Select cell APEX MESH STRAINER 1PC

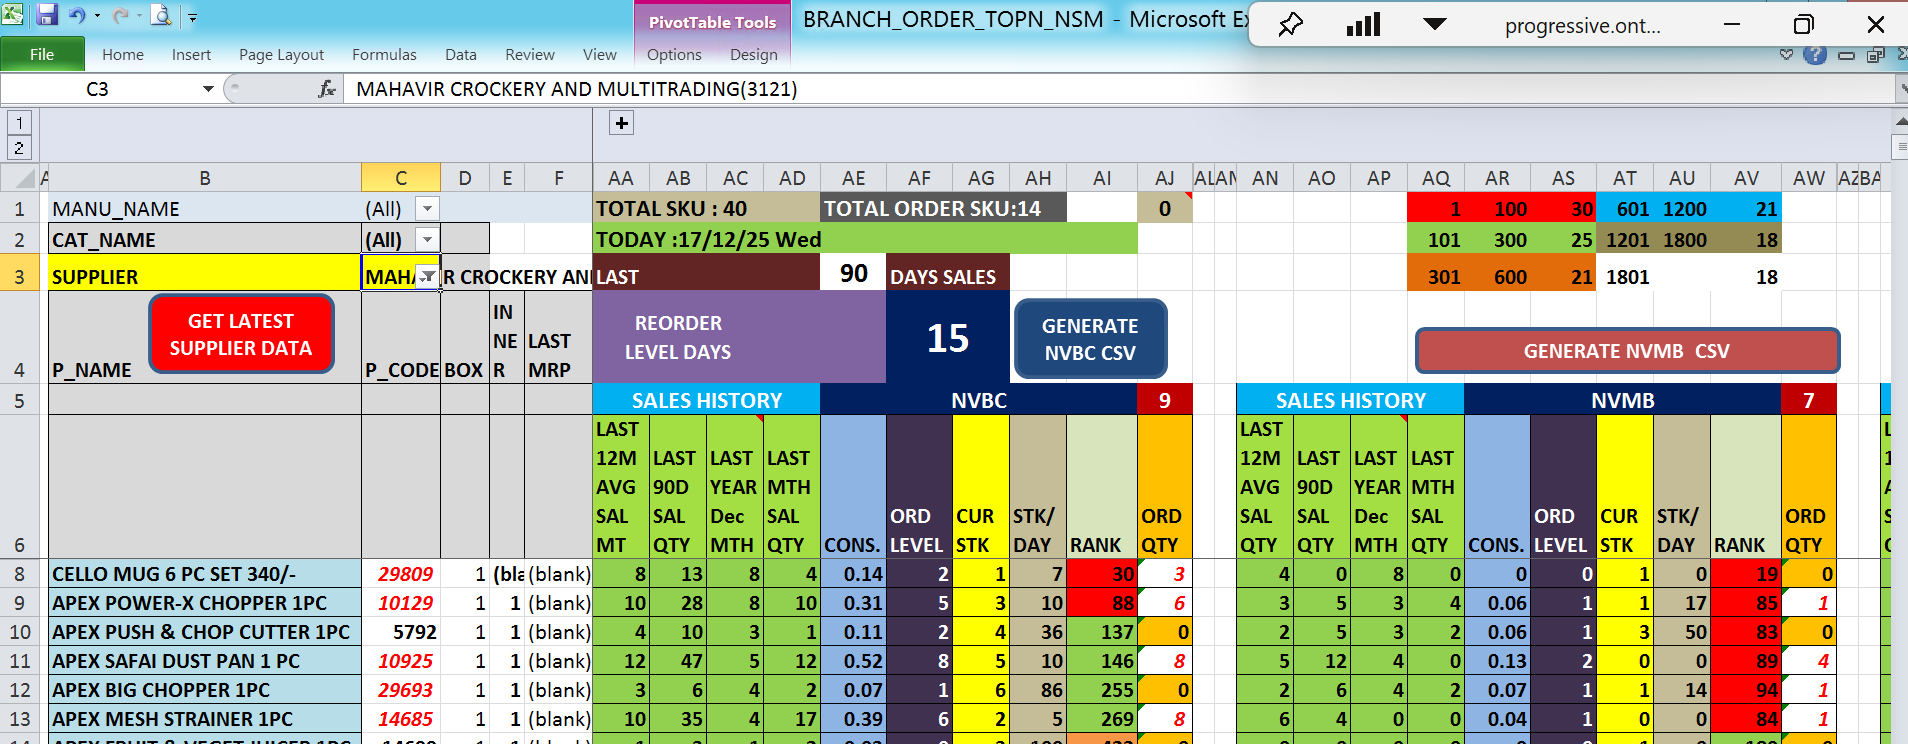pyautogui.click(x=205, y=719)
